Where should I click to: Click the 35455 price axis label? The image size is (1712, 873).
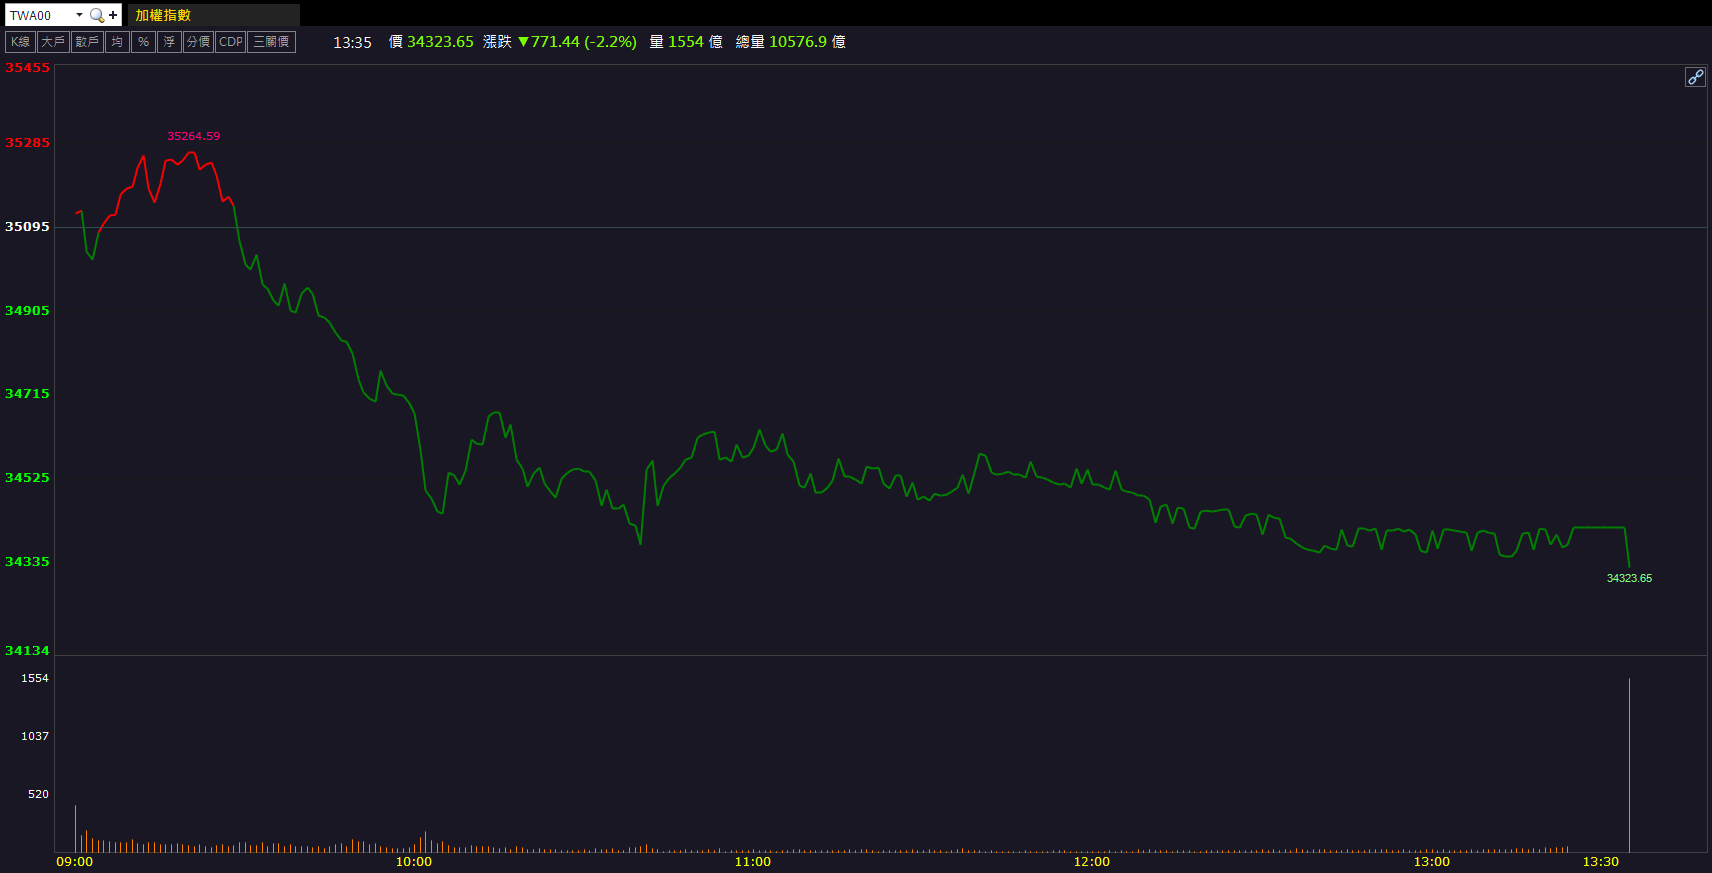27,68
